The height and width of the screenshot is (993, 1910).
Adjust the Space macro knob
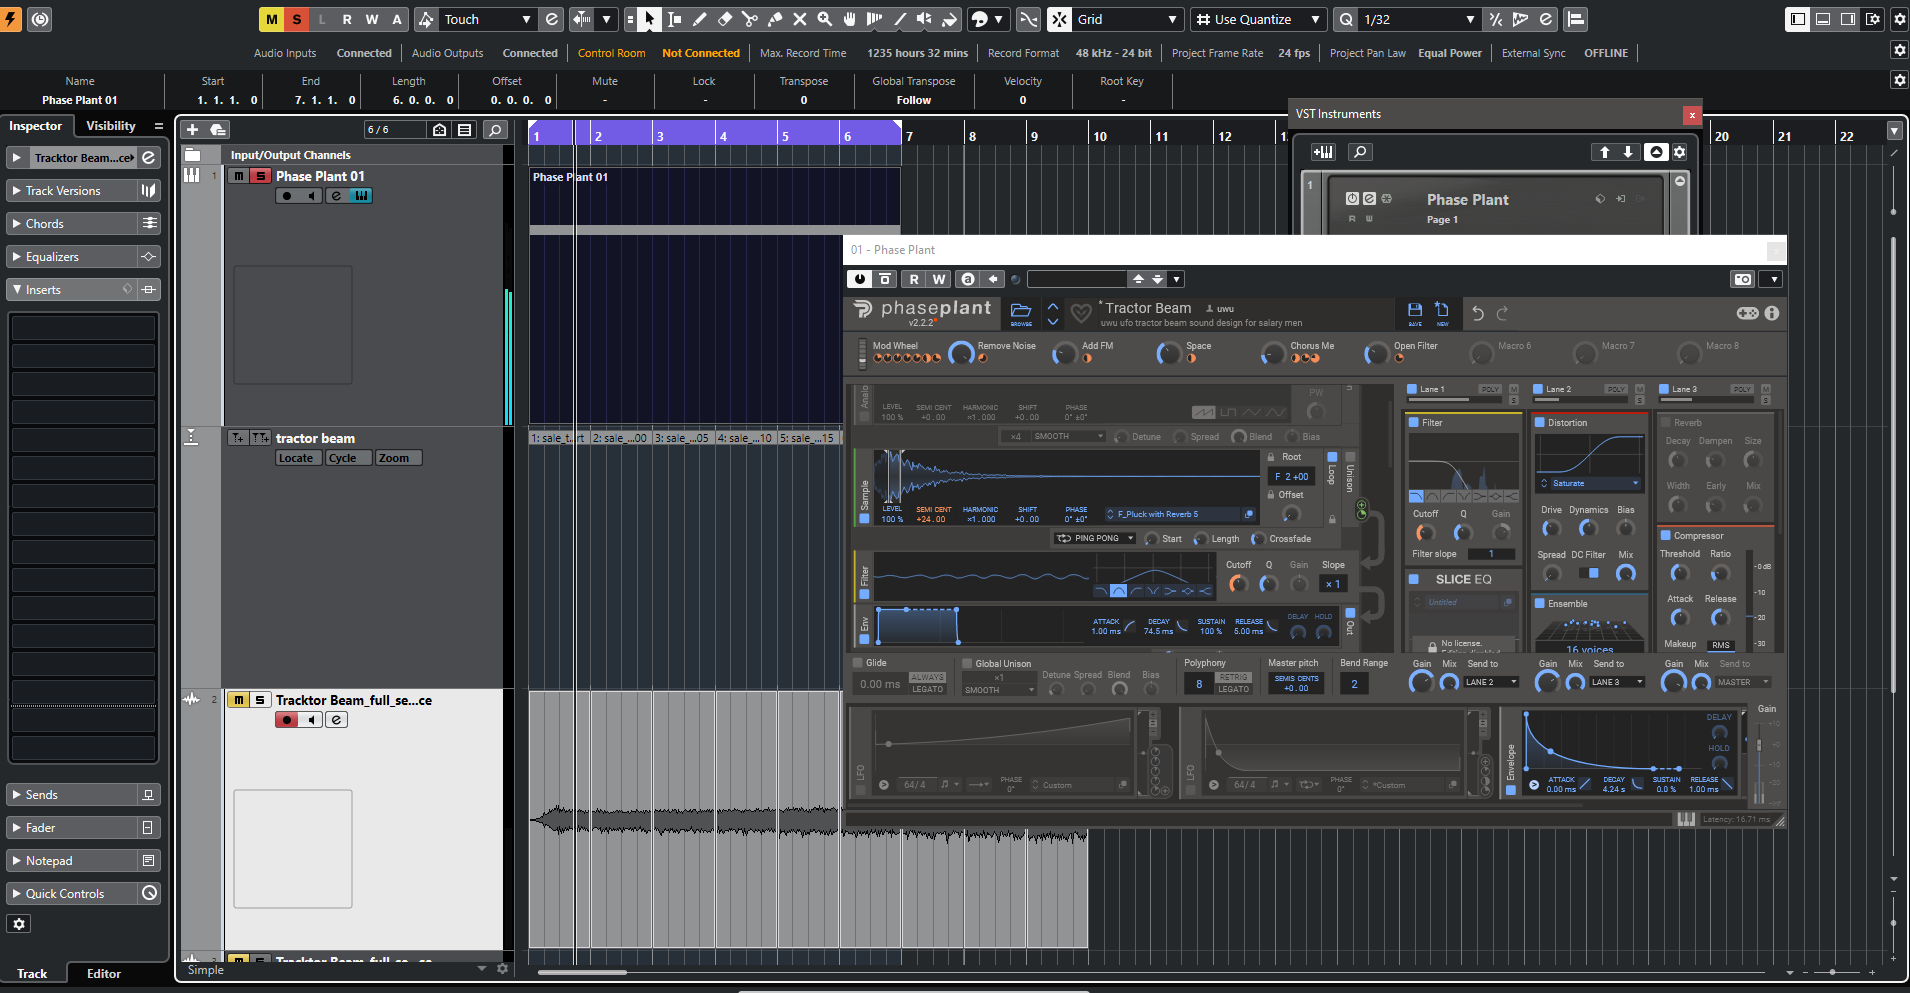[x=1169, y=353]
